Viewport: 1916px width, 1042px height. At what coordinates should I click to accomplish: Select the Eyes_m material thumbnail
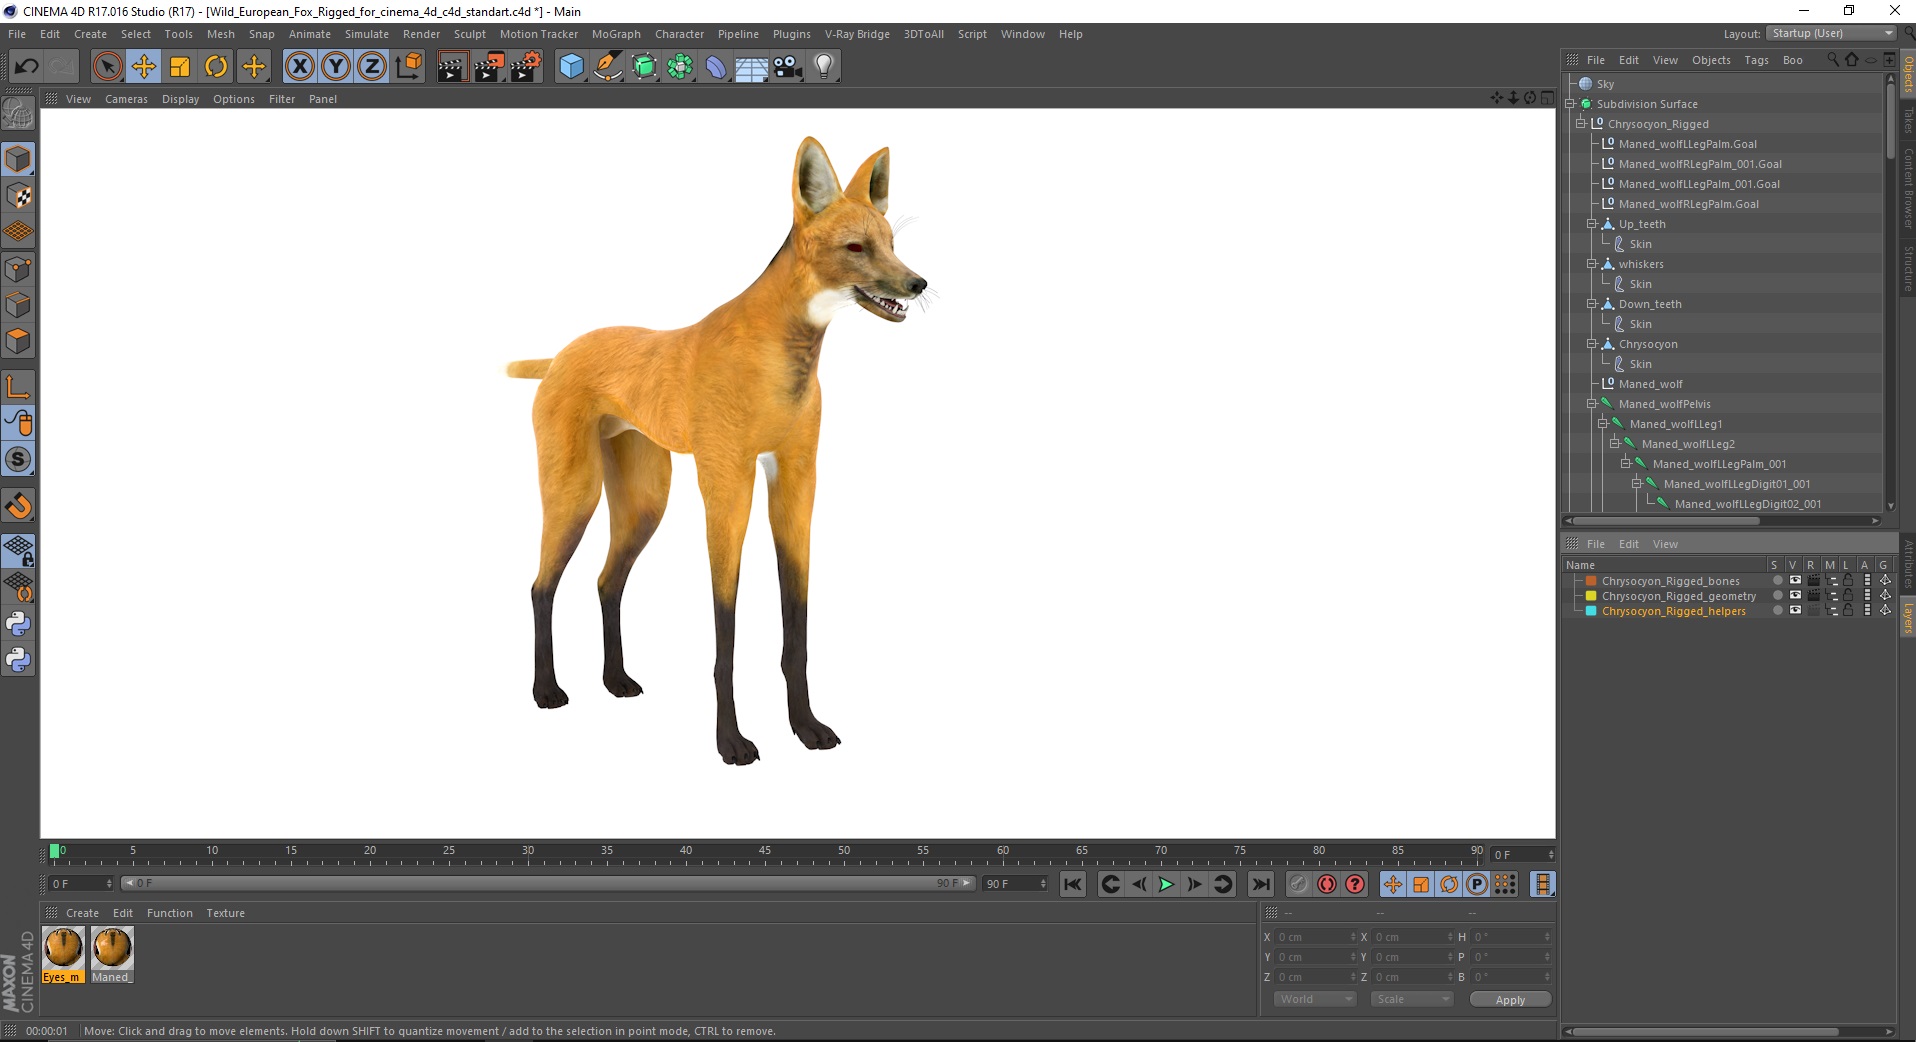(x=63, y=955)
